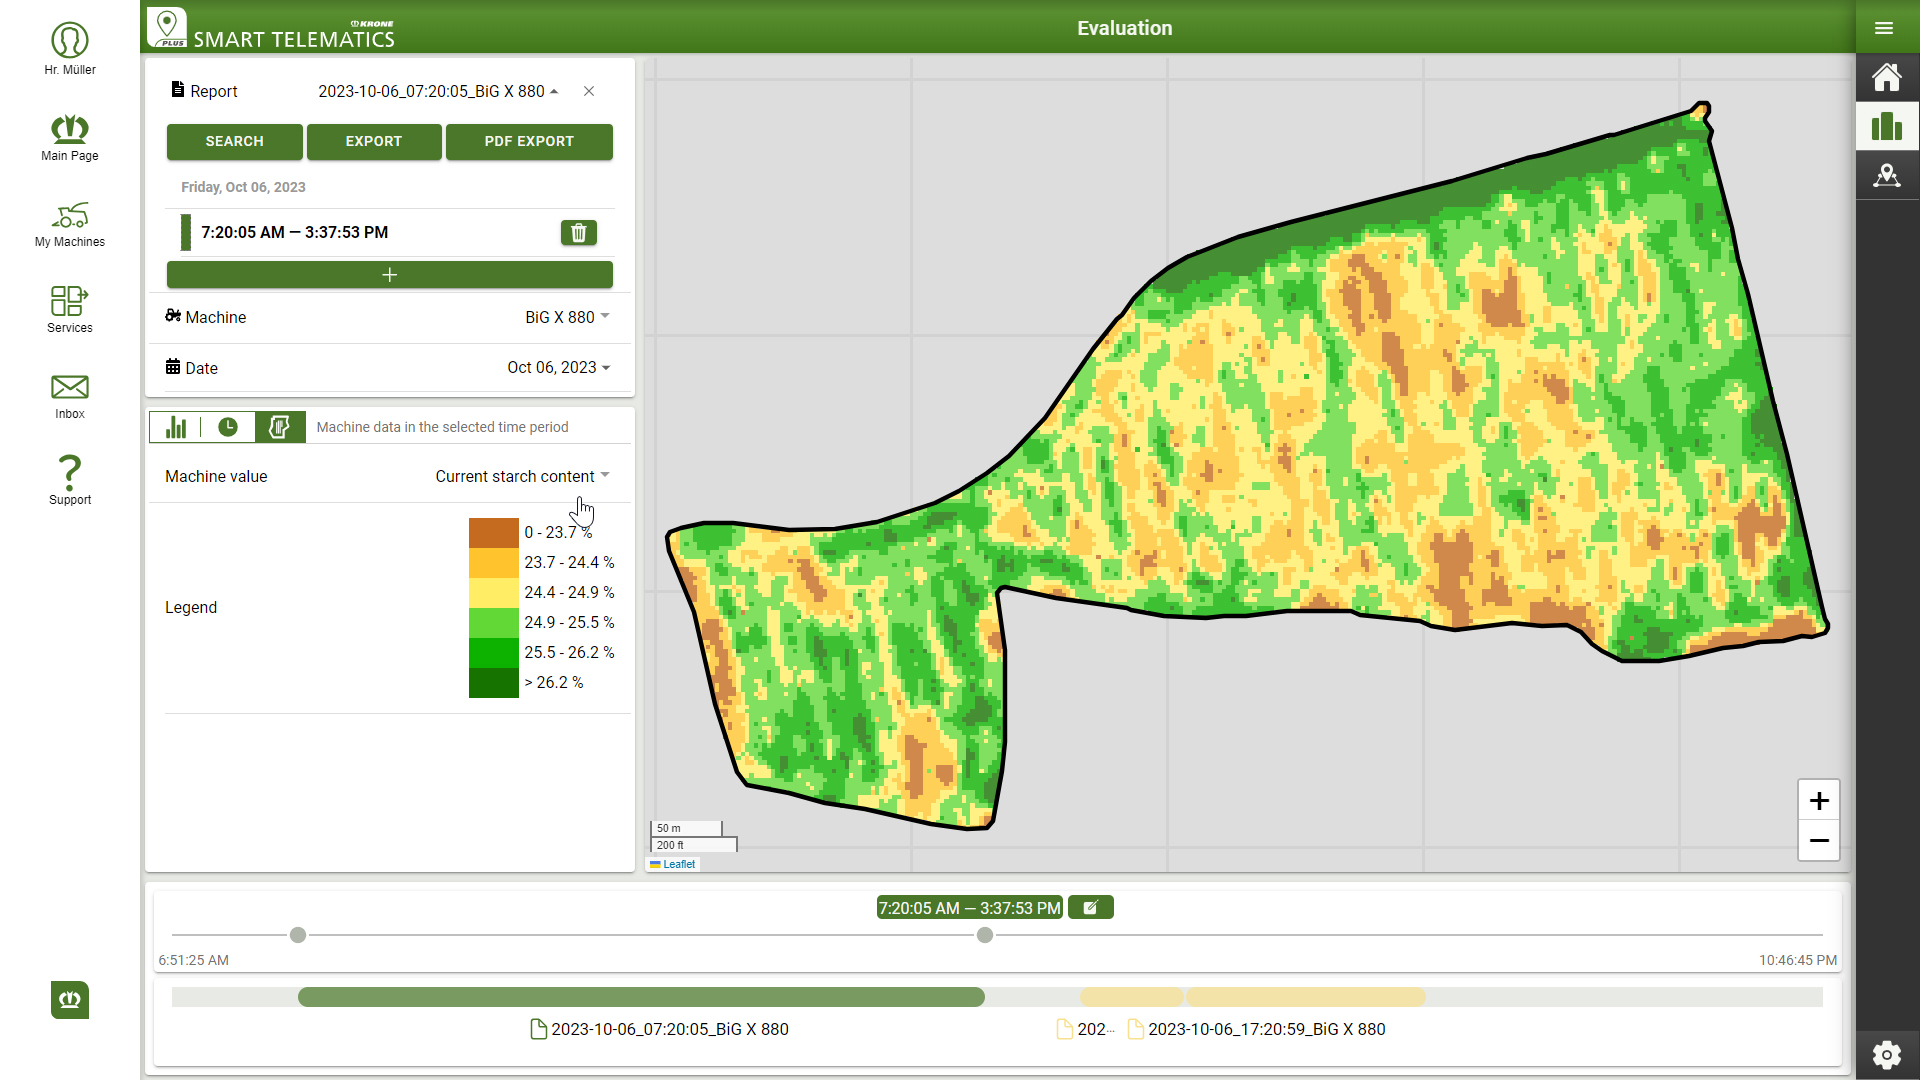The height and width of the screenshot is (1080, 1920).
Task: Open the hamburger menu top right
Action: point(1884,28)
